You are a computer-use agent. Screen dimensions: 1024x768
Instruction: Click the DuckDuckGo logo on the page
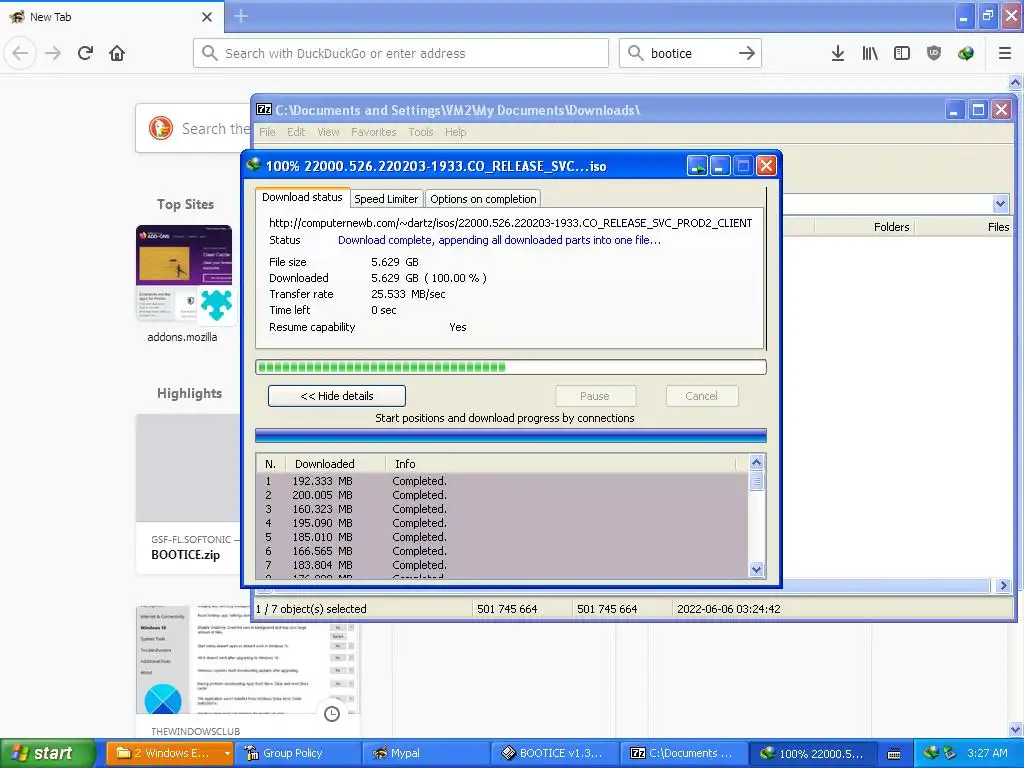point(161,128)
